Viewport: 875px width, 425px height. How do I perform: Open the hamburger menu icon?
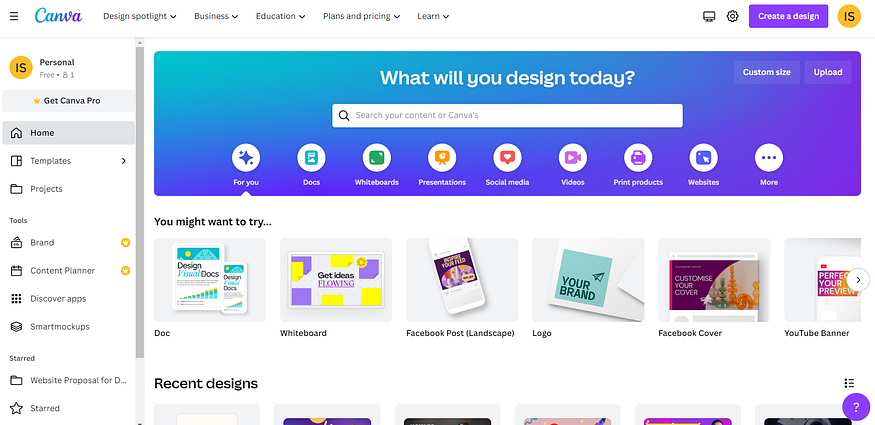click(x=14, y=16)
